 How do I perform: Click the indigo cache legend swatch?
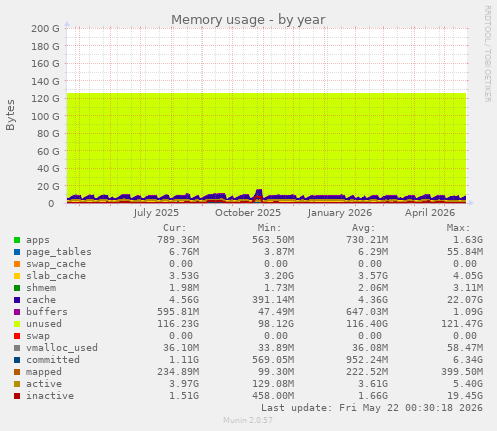17,300
